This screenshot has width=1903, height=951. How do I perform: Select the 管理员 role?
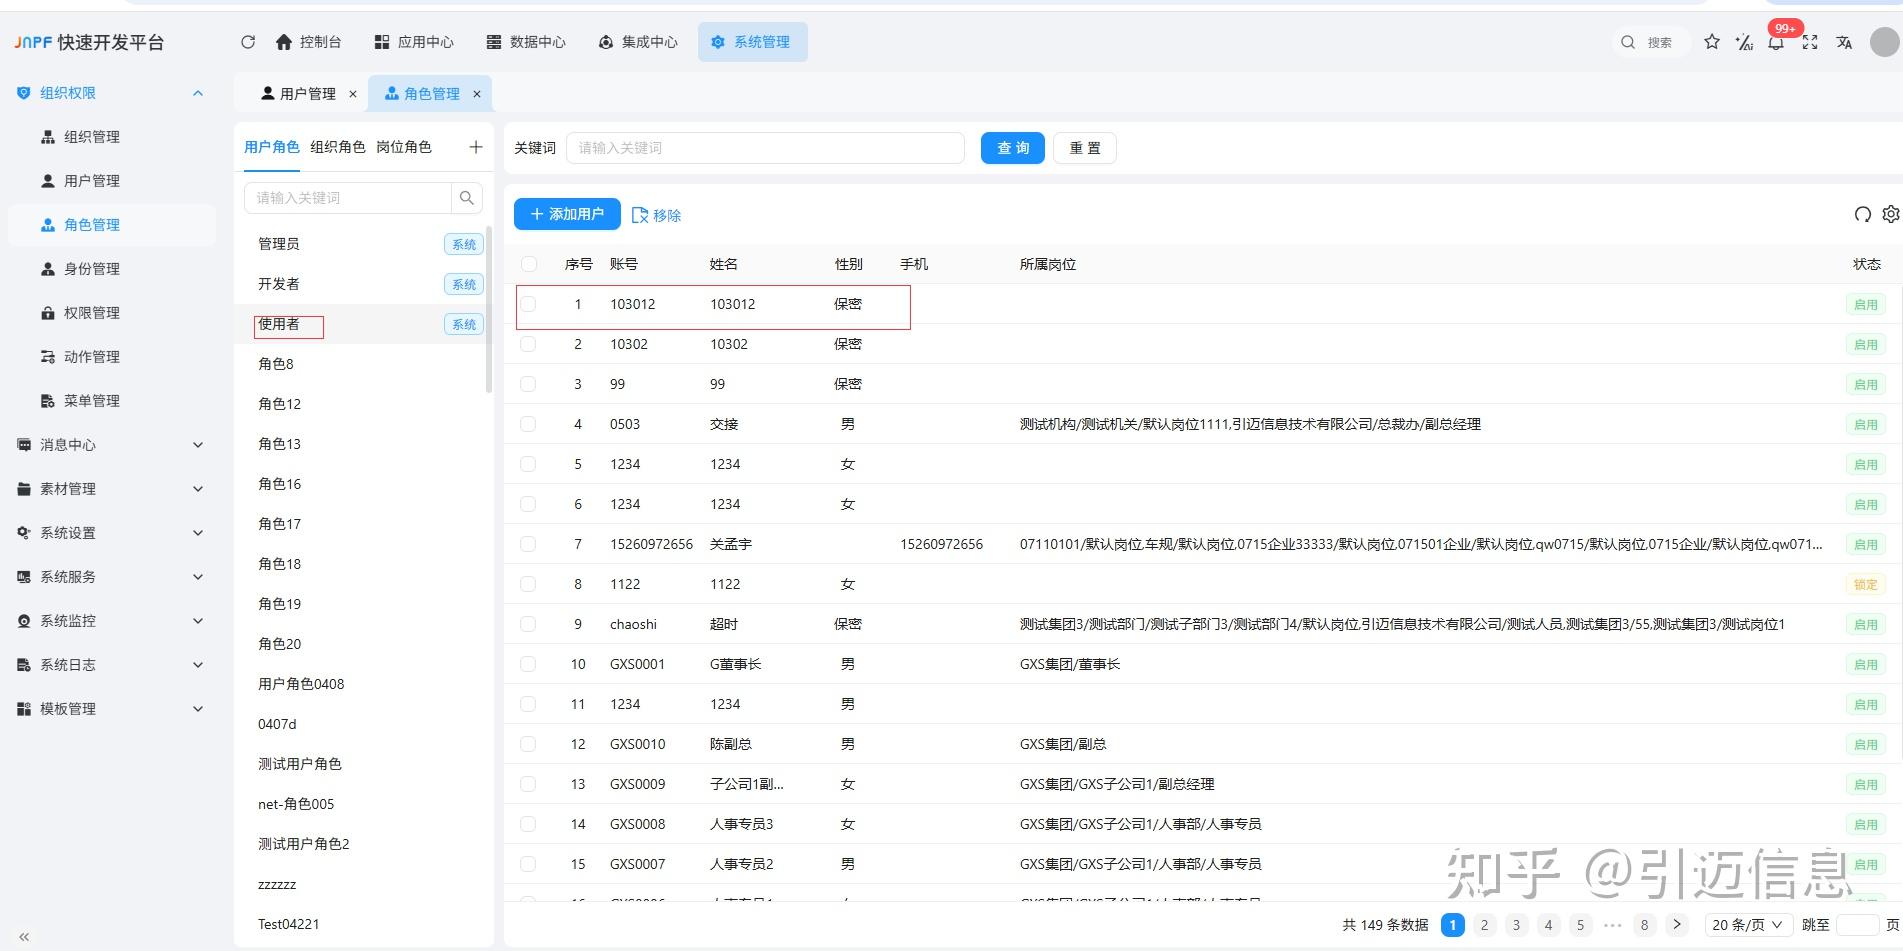(364, 244)
